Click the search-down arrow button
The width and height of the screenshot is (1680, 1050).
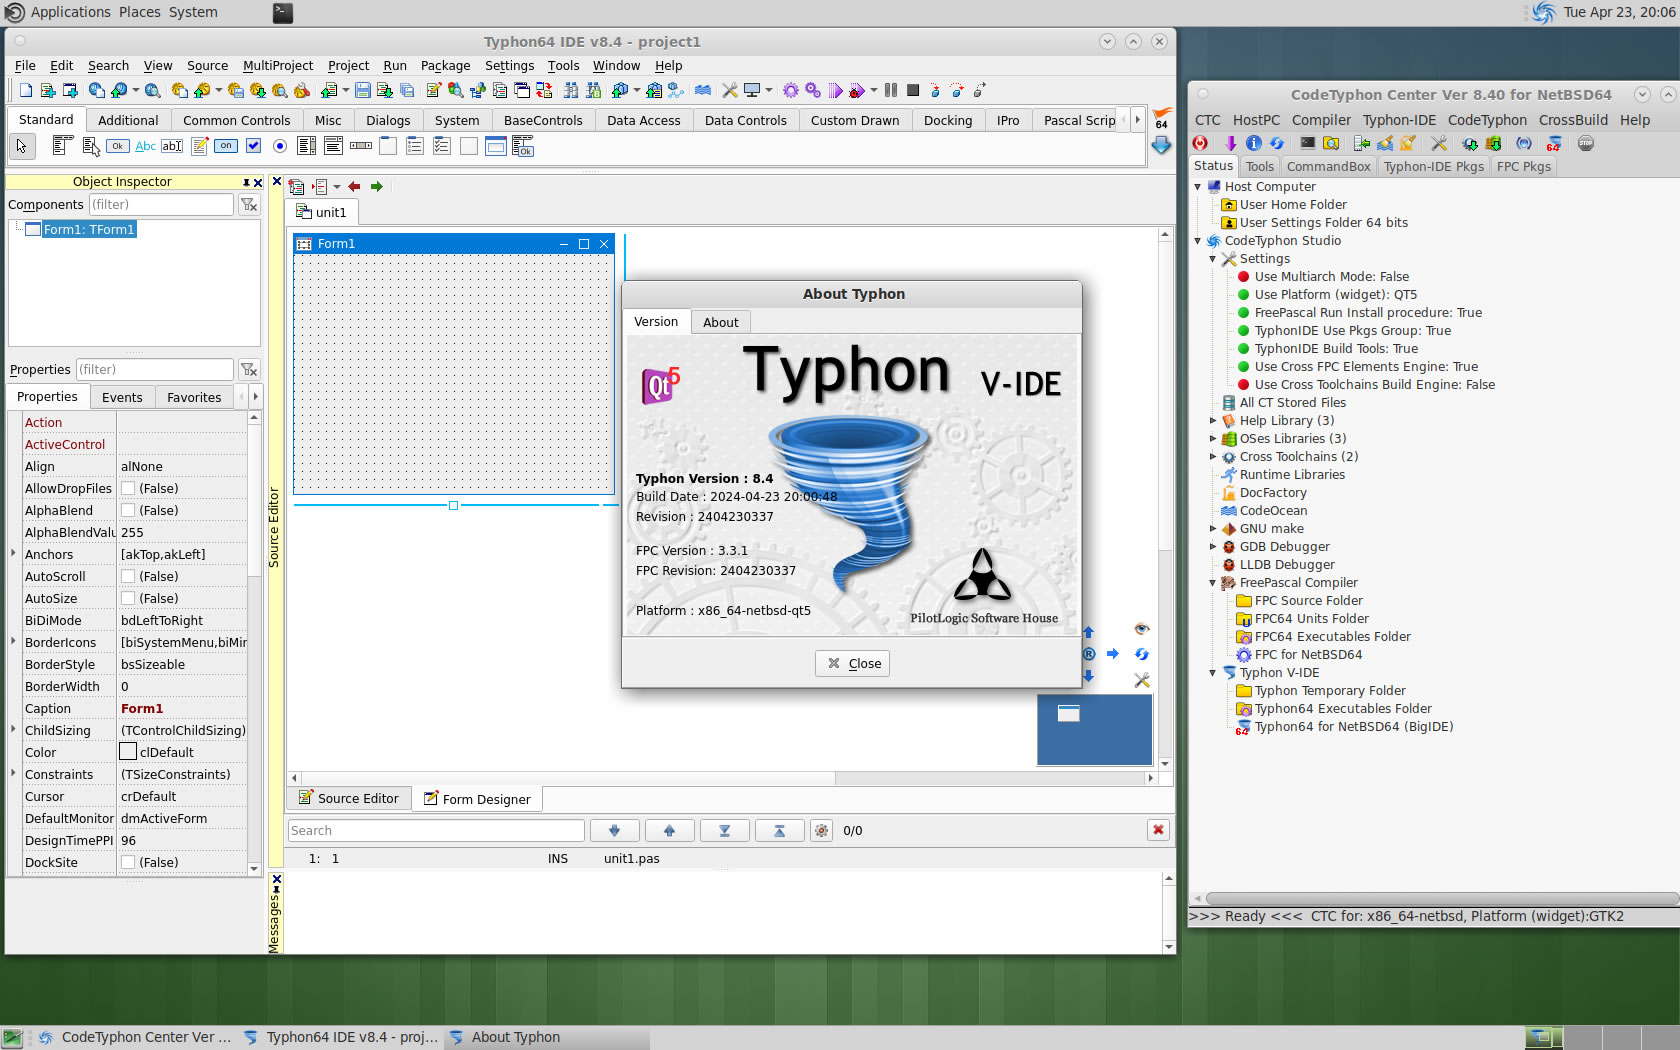[614, 830]
